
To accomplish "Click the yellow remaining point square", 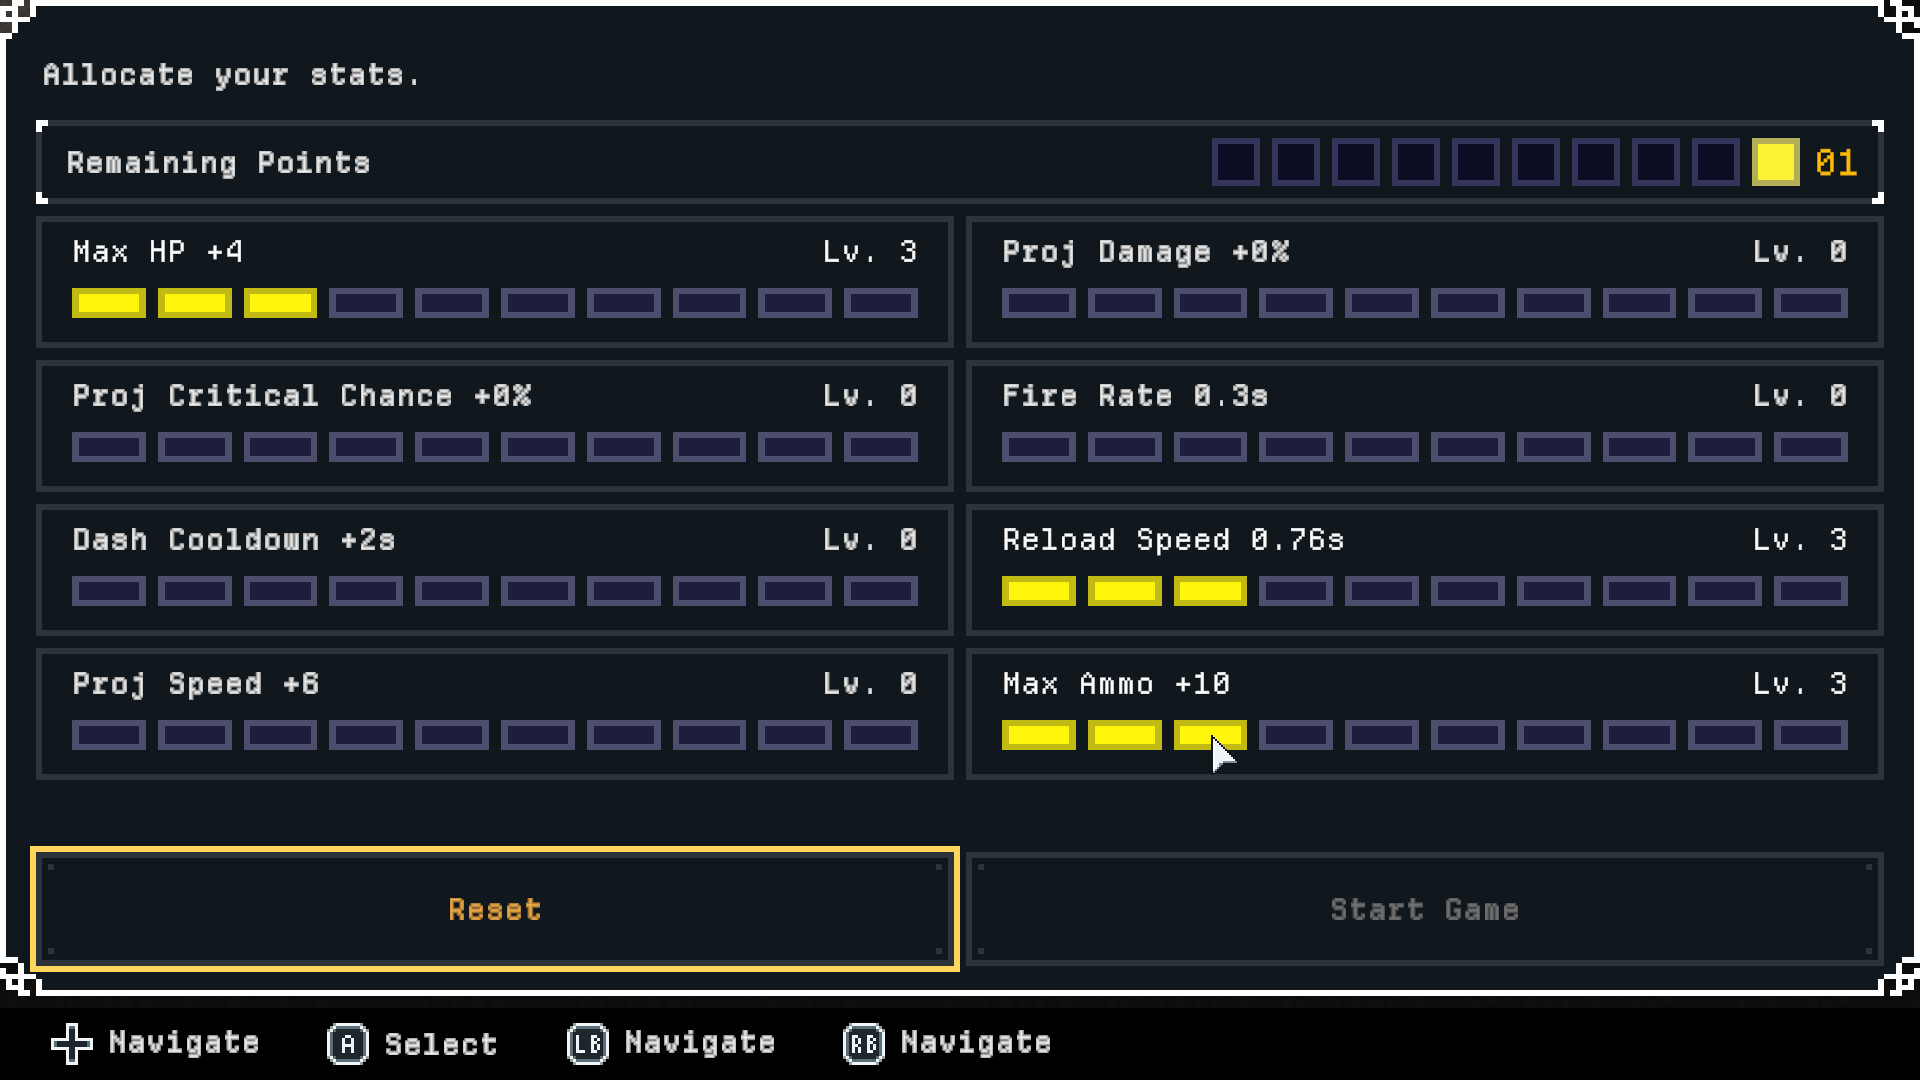I will [x=1776, y=162].
